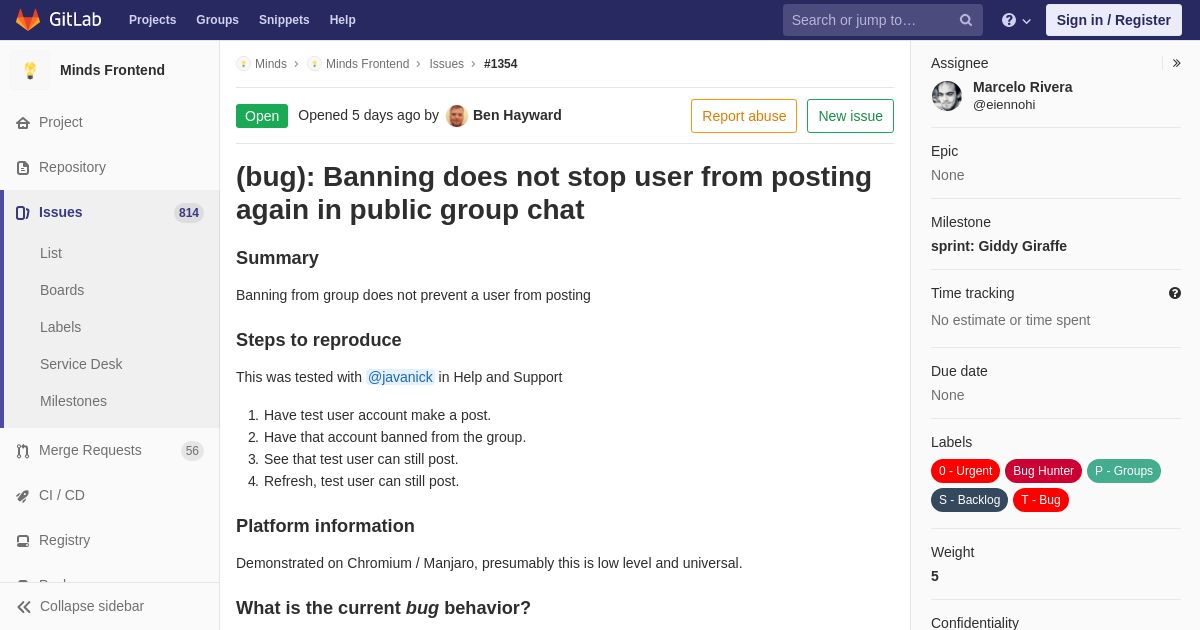Click the Report abuse button

coord(744,116)
